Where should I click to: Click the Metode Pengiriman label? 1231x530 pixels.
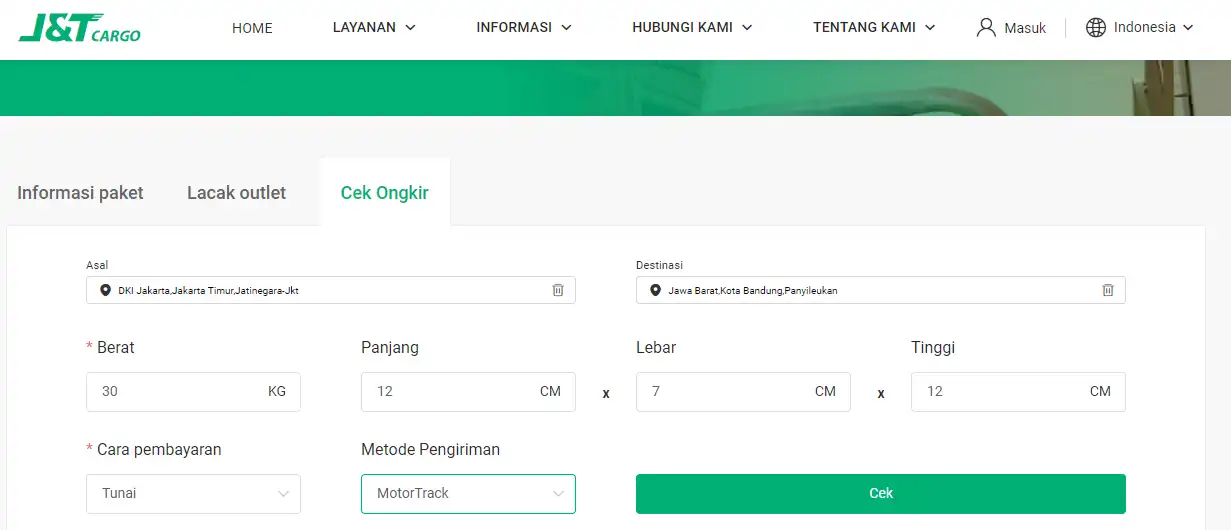pos(430,450)
